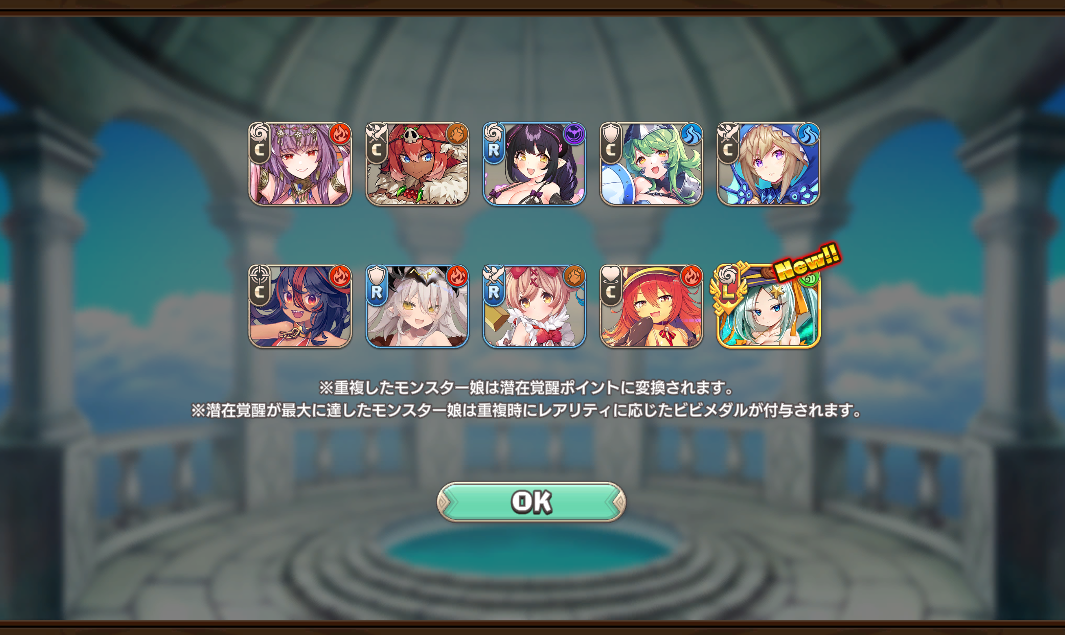Viewport: 1065px width, 635px height.
Task: Select the dark blue and red haired girl card
Action: click(x=300, y=306)
